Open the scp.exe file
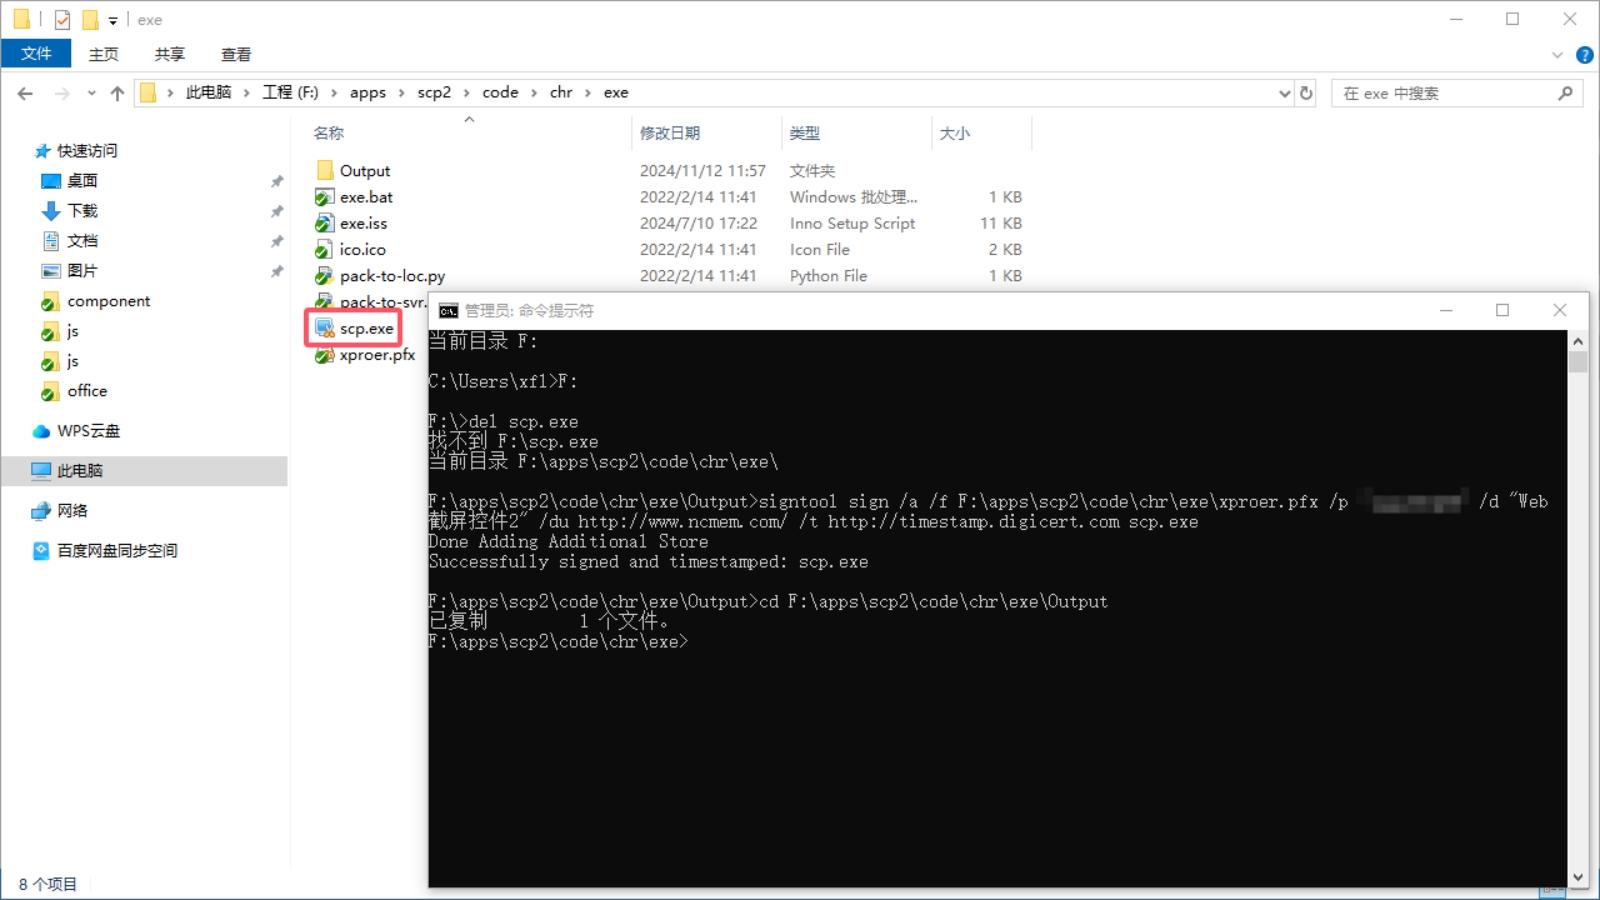 pos(366,328)
